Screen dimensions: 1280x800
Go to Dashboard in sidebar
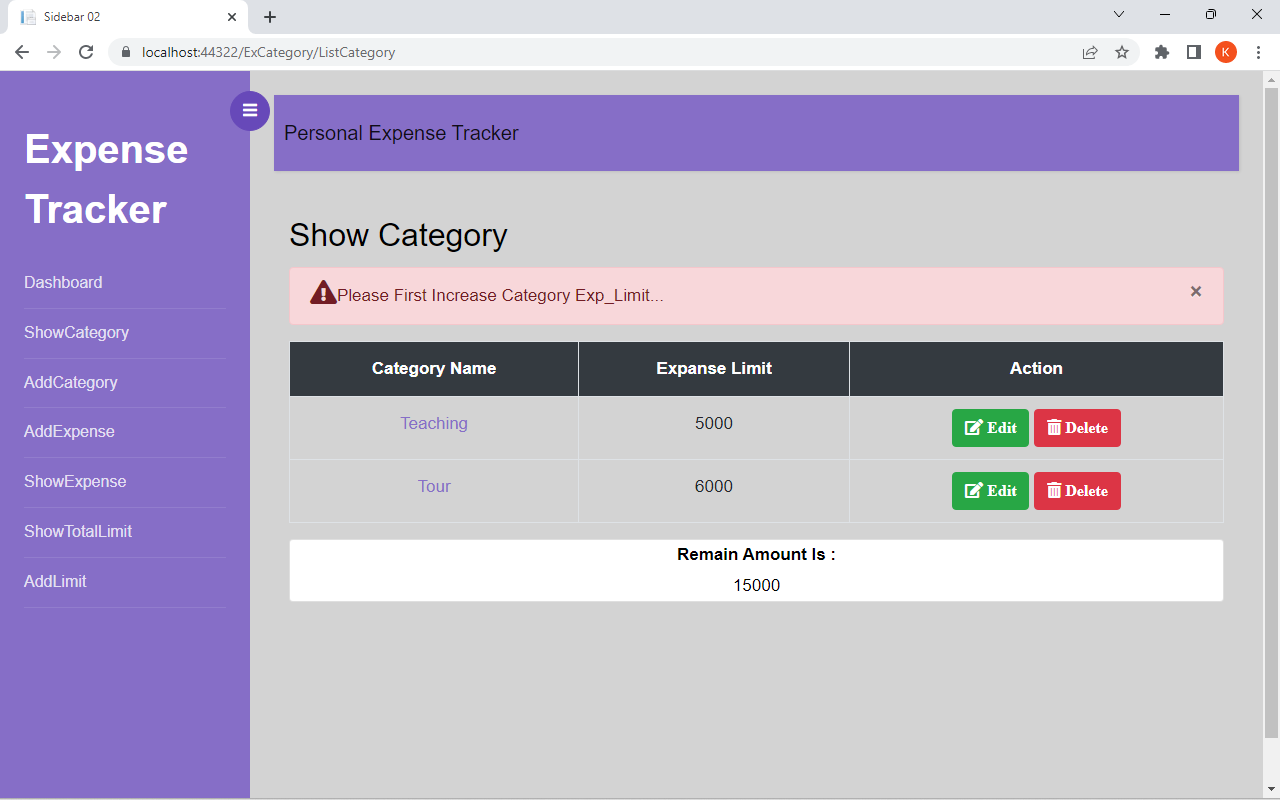click(63, 282)
